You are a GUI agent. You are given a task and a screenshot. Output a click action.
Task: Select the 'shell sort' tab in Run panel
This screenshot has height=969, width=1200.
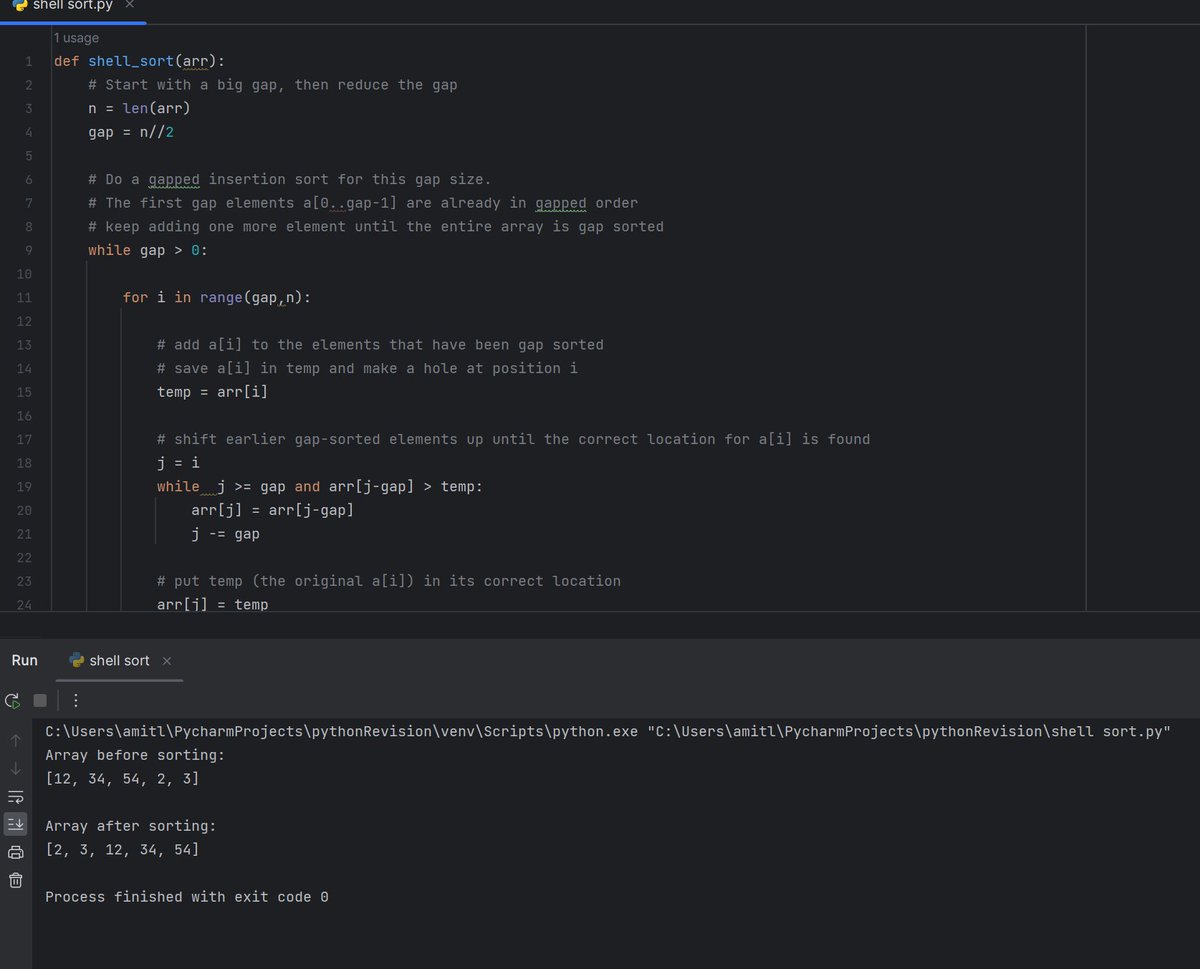click(120, 661)
